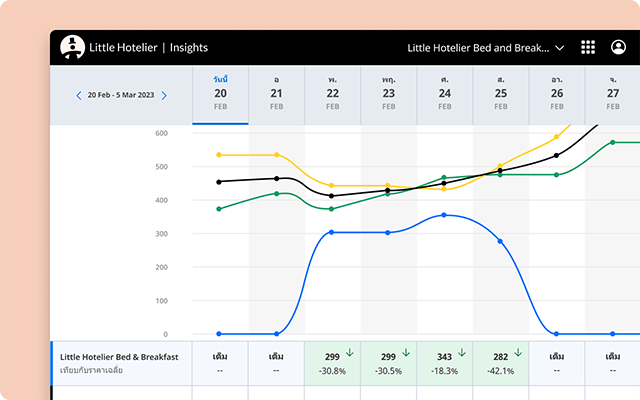The image size is (640, 400).
Task: Click the blue line peak point on 24 Feb
Action: (x=444, y=215)
